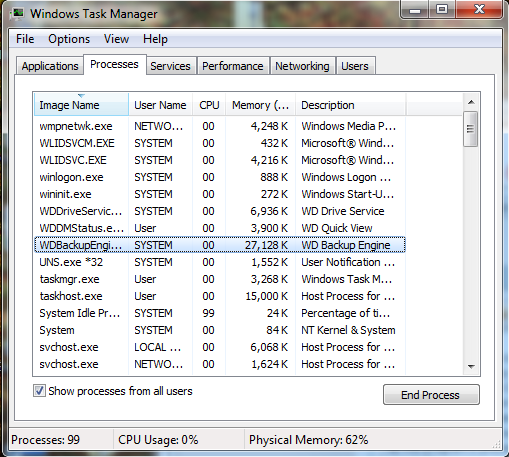Click the End Process button
This screenshot has height=457, width=509.
click(430, 395)
